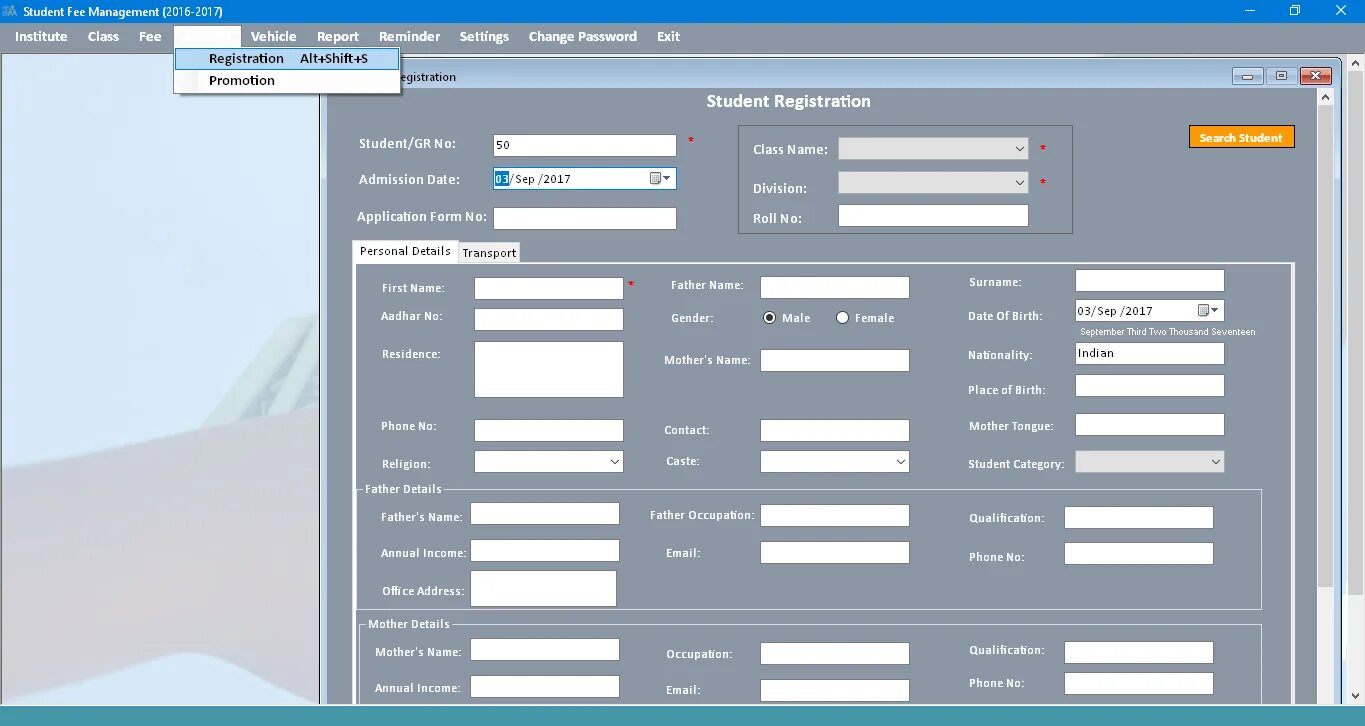The height and width of the screenshot is (726, 1365).
Task: Click Annual Income field in Father Details
Action: point(545,550)
